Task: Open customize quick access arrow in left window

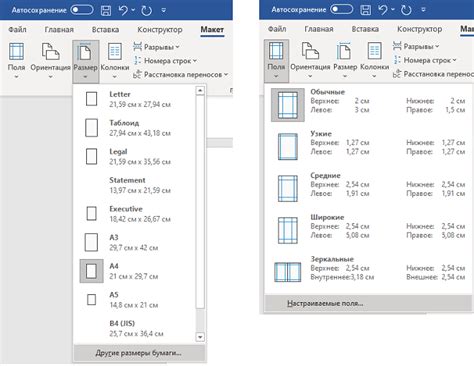Action: click(164, 10)
